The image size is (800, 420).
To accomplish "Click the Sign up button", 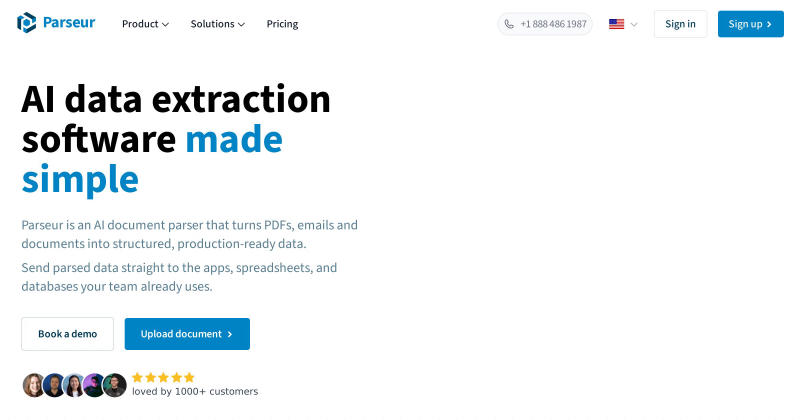I will (751, 24).
